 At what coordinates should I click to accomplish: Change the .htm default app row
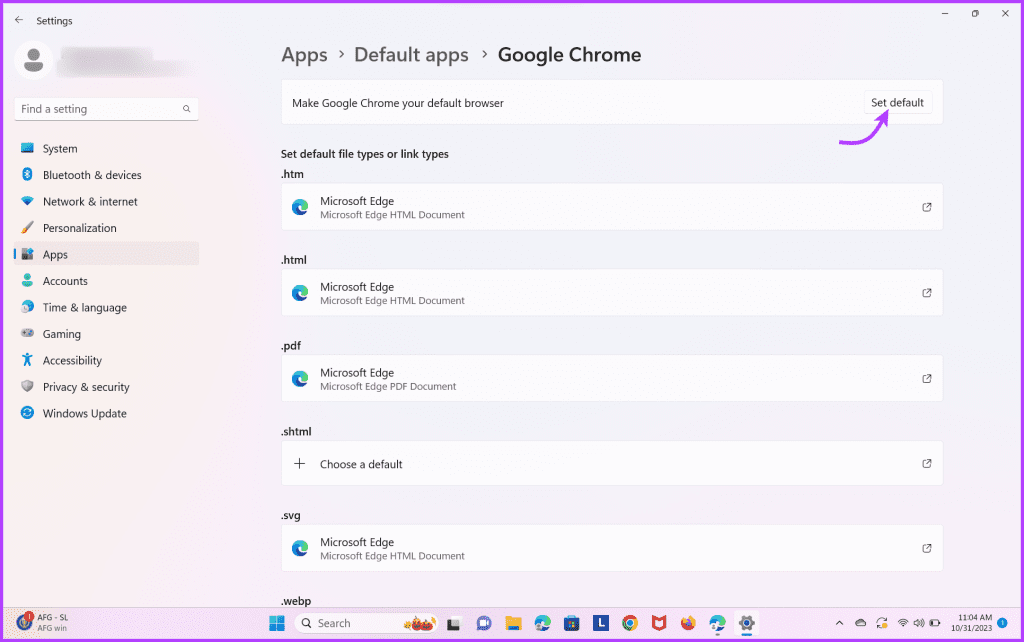click(x=612, y=207)
